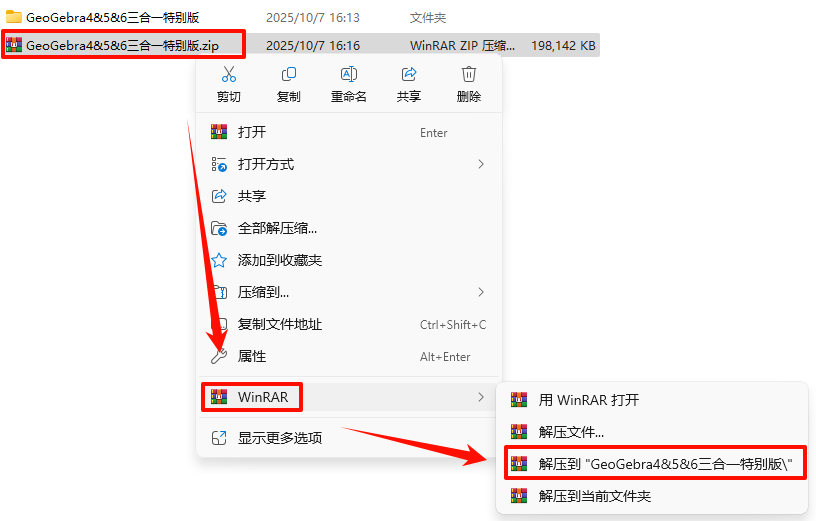Click the star icon for 添加到收藏夹
Viewport: 816px width, 521px height.
coord(219,260)
